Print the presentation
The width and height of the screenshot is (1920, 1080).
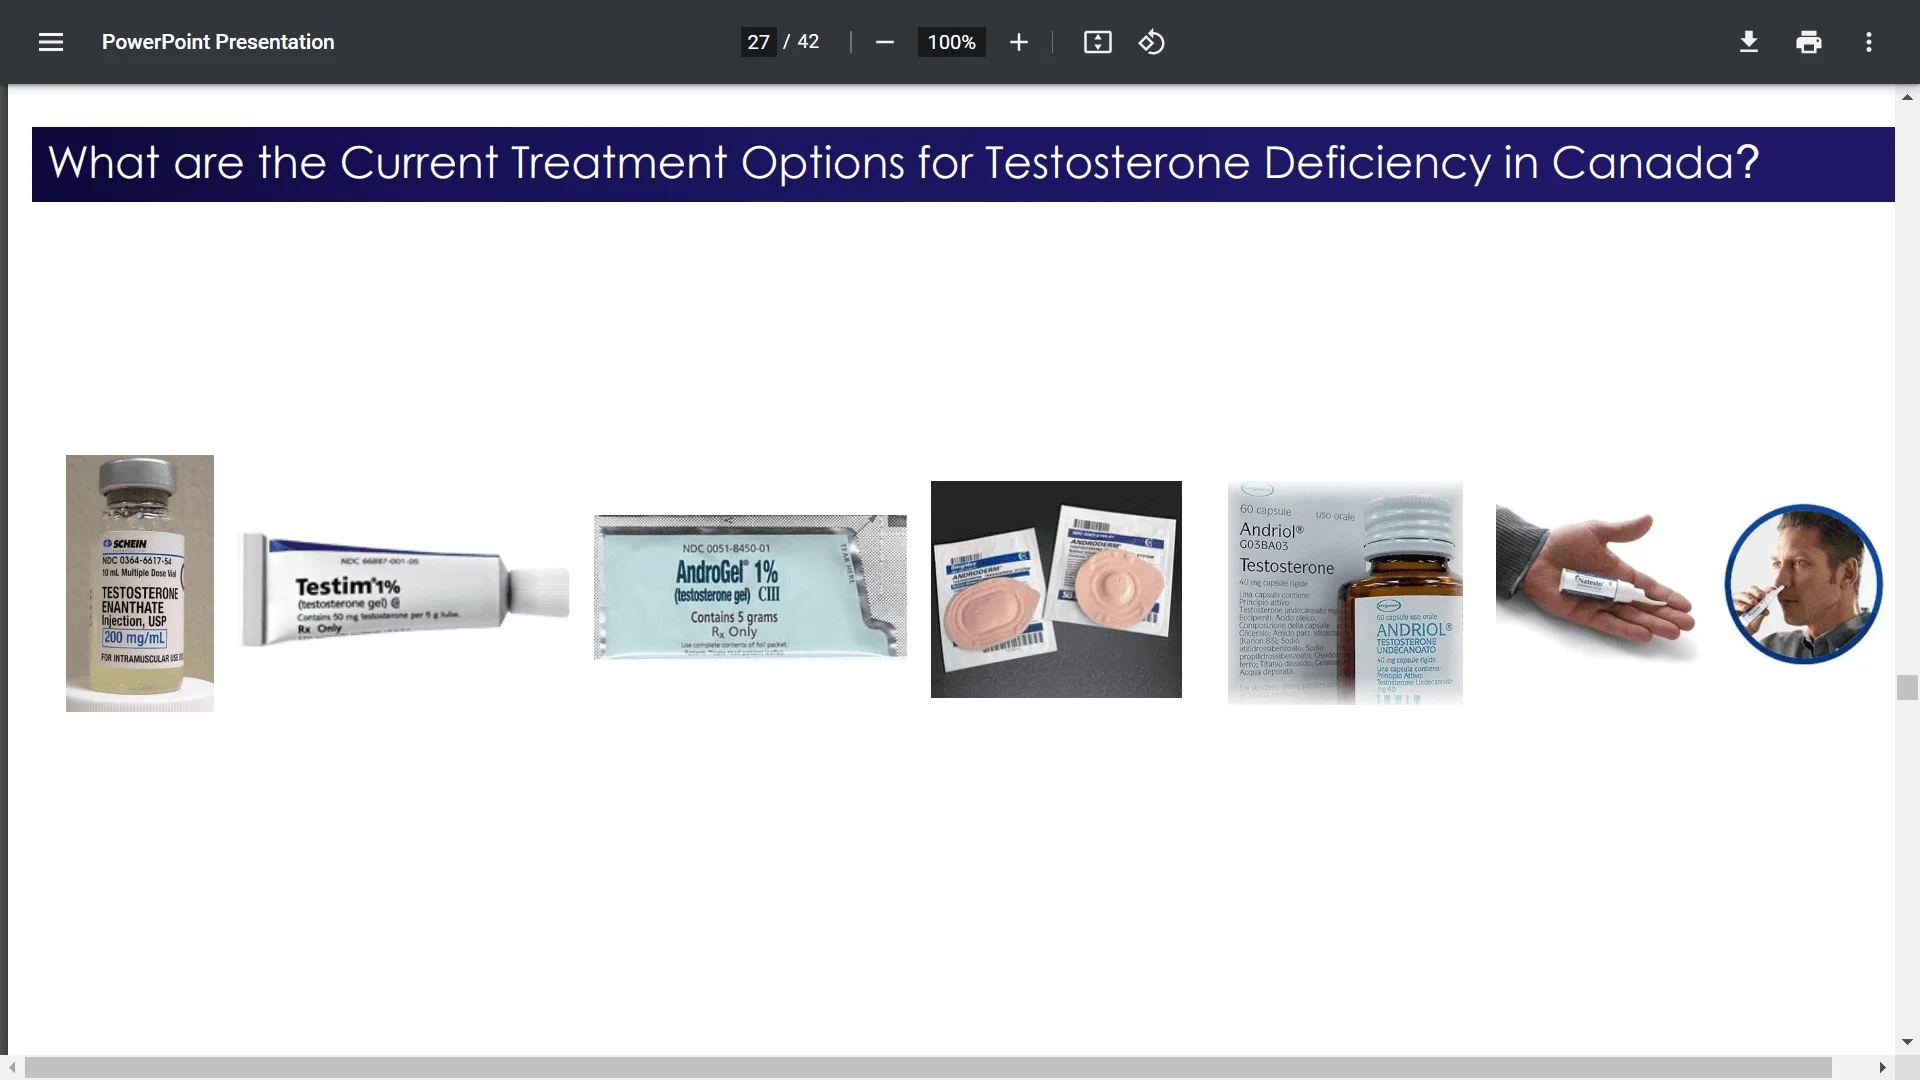point(1808,42)
